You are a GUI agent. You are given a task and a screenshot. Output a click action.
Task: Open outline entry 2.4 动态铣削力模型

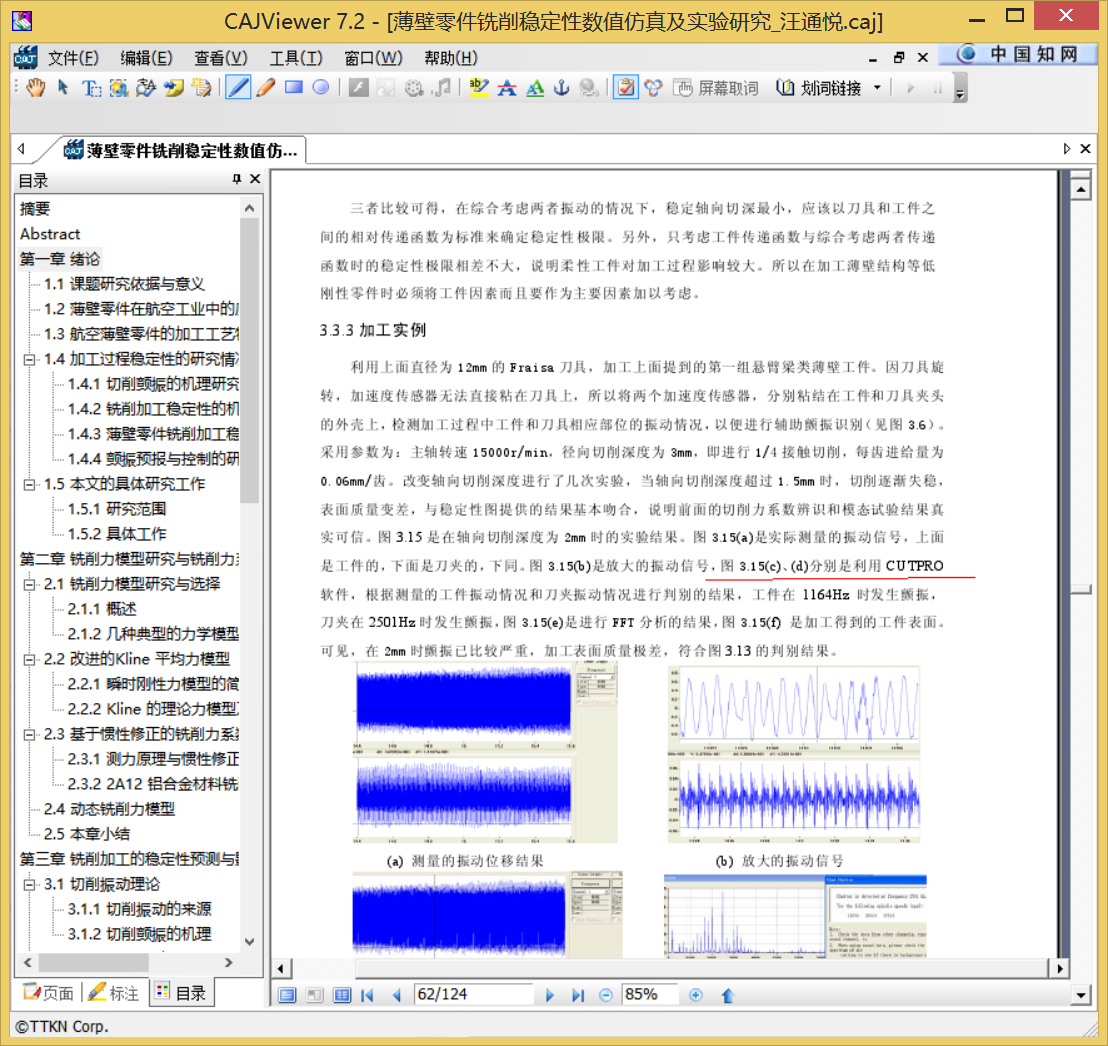[x=109, y=809]
